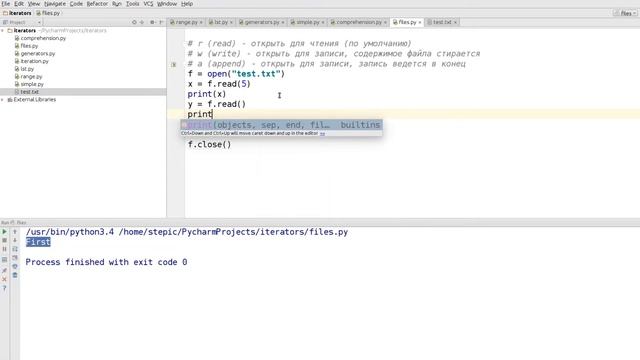Click the Up the stack trace arrow
The image size is (640, 360).
tap(15, 232)
